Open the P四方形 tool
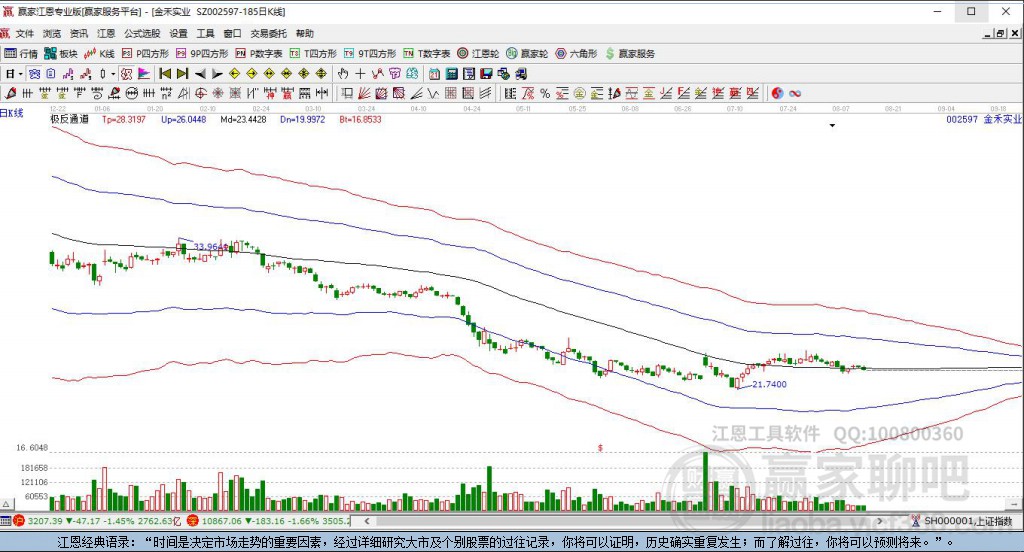The width and height of the screenshot is (1024, 552). pos(145,54)
